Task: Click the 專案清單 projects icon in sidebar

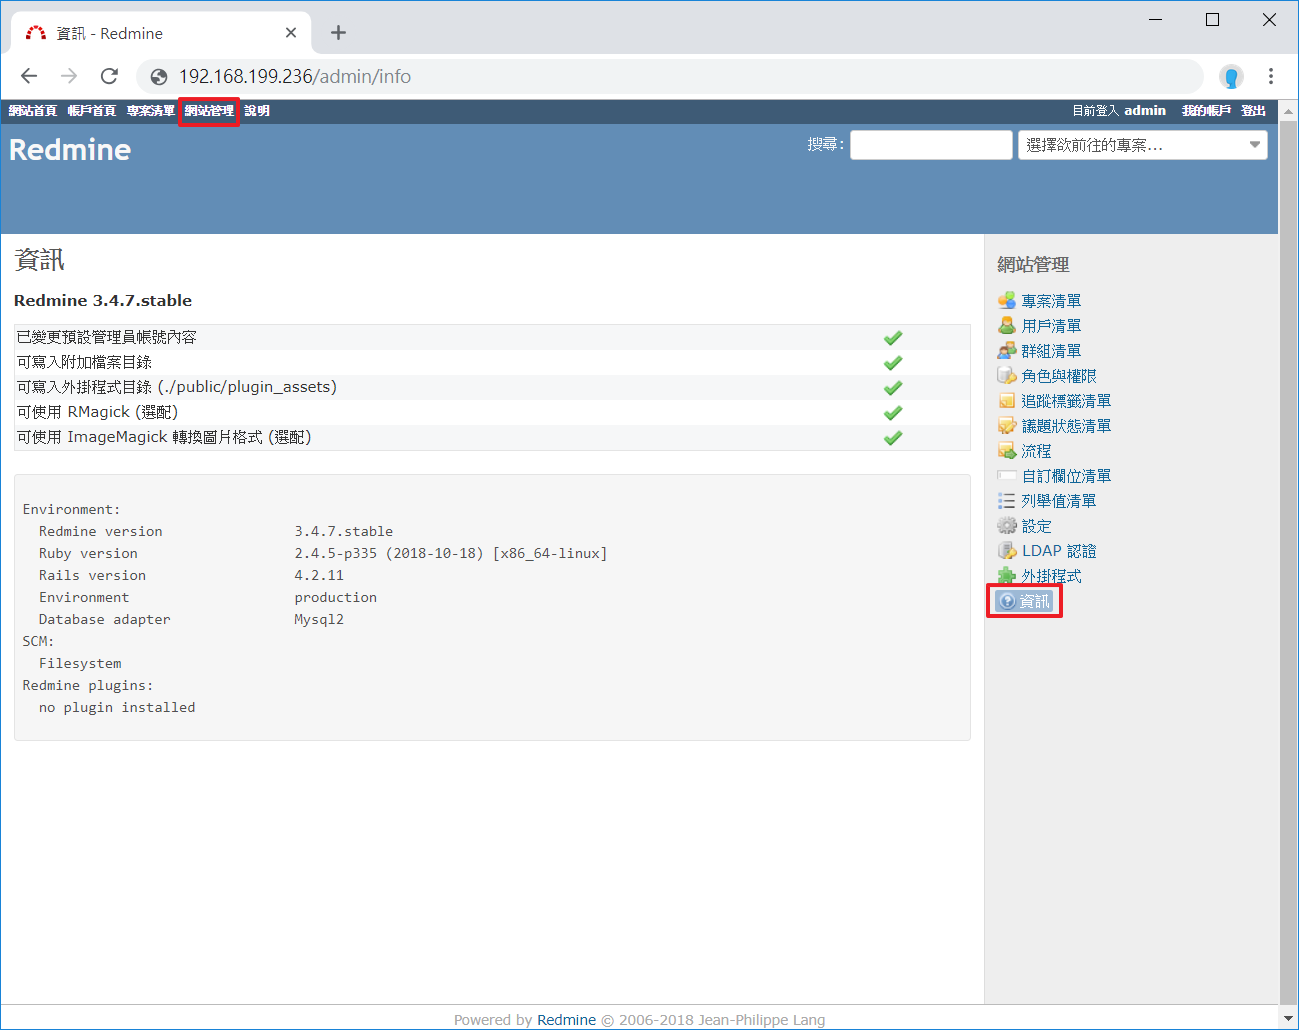Action: pyautogui.click(x=1007, y=300)
